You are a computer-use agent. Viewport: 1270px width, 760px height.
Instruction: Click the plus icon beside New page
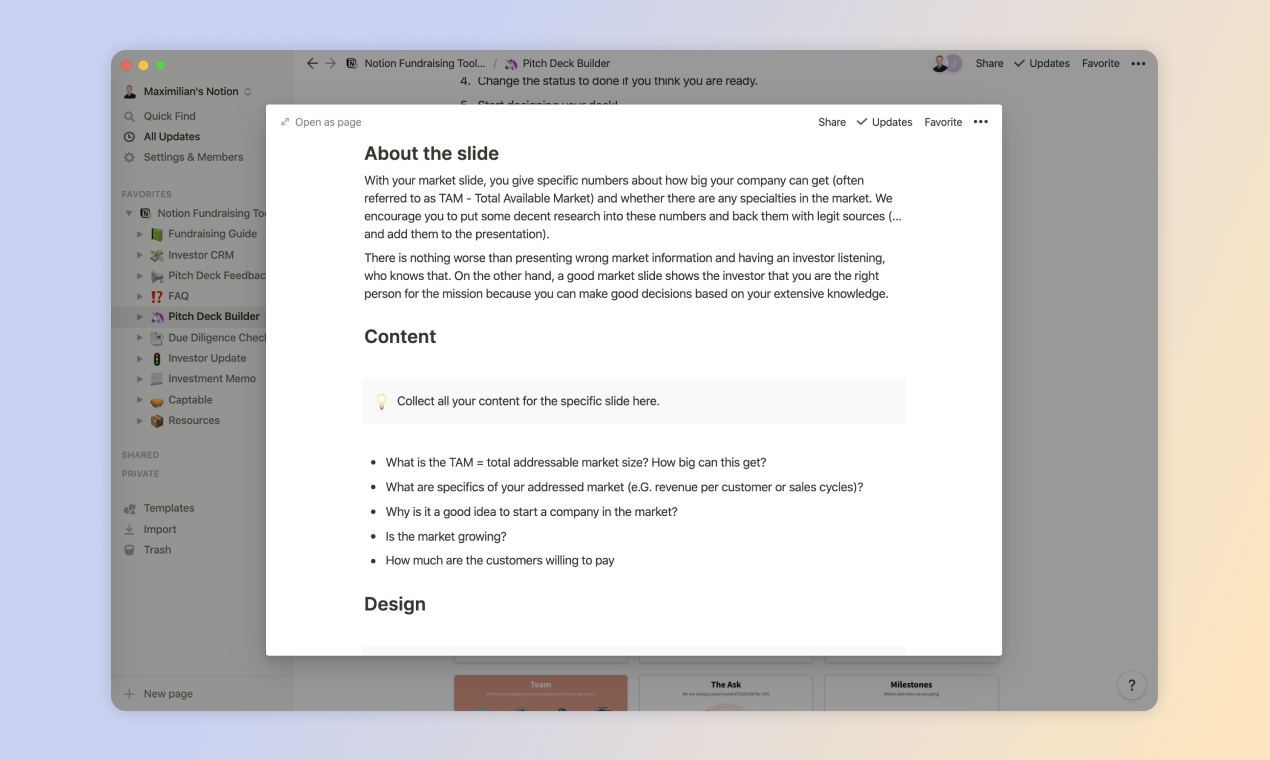[x=129, y=694]
